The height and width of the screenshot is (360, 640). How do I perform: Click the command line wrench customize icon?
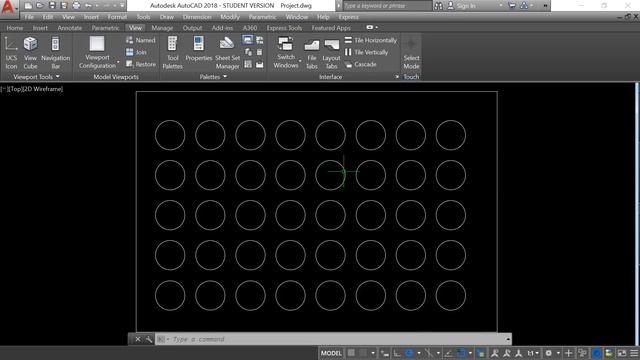(x=149, y=339)
